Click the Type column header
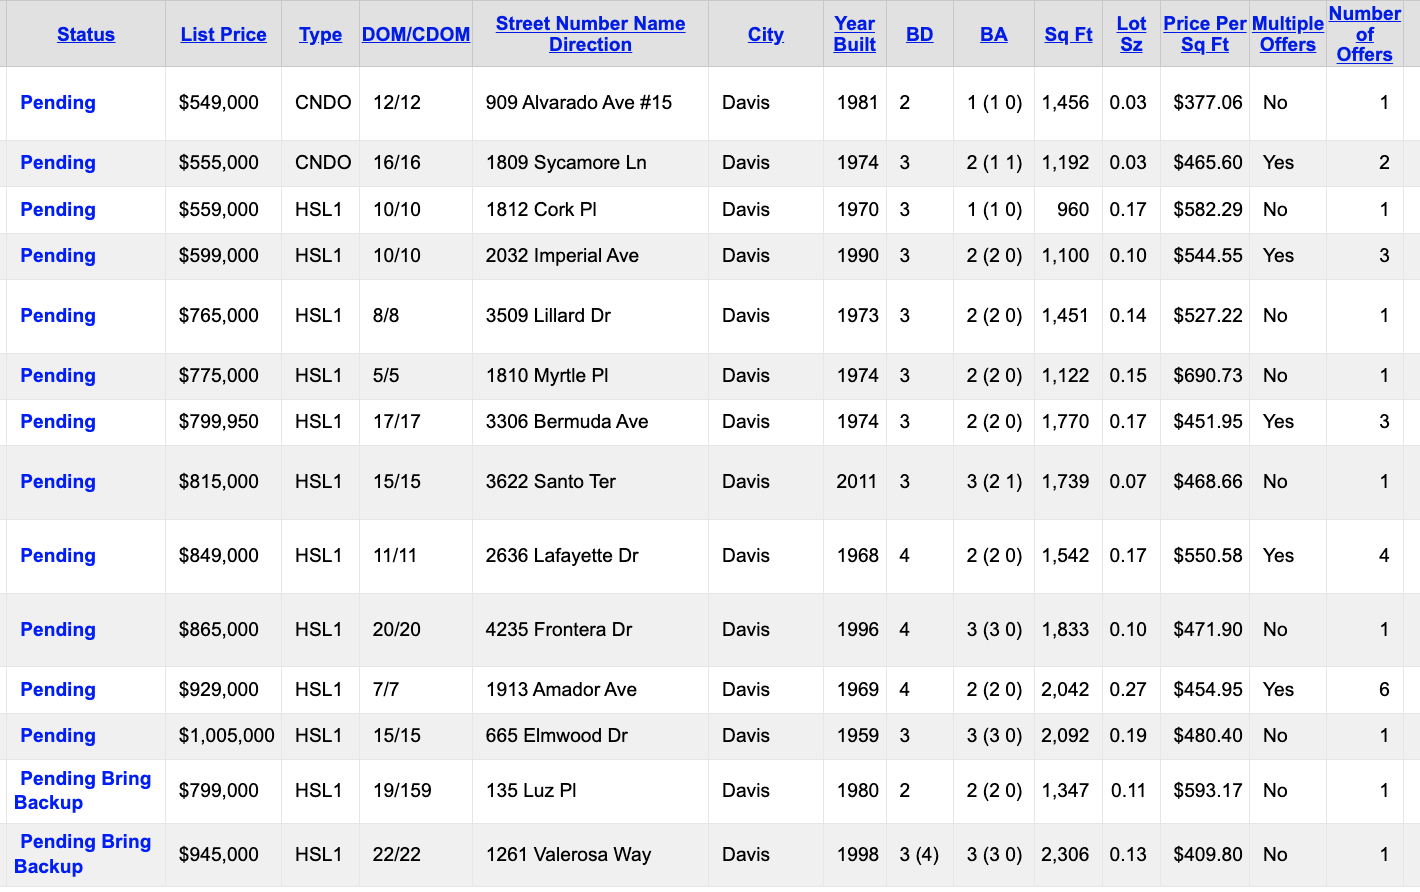The height and width of the screenshot is (892, 1420). pyautogui.click(x=320, y=34)
